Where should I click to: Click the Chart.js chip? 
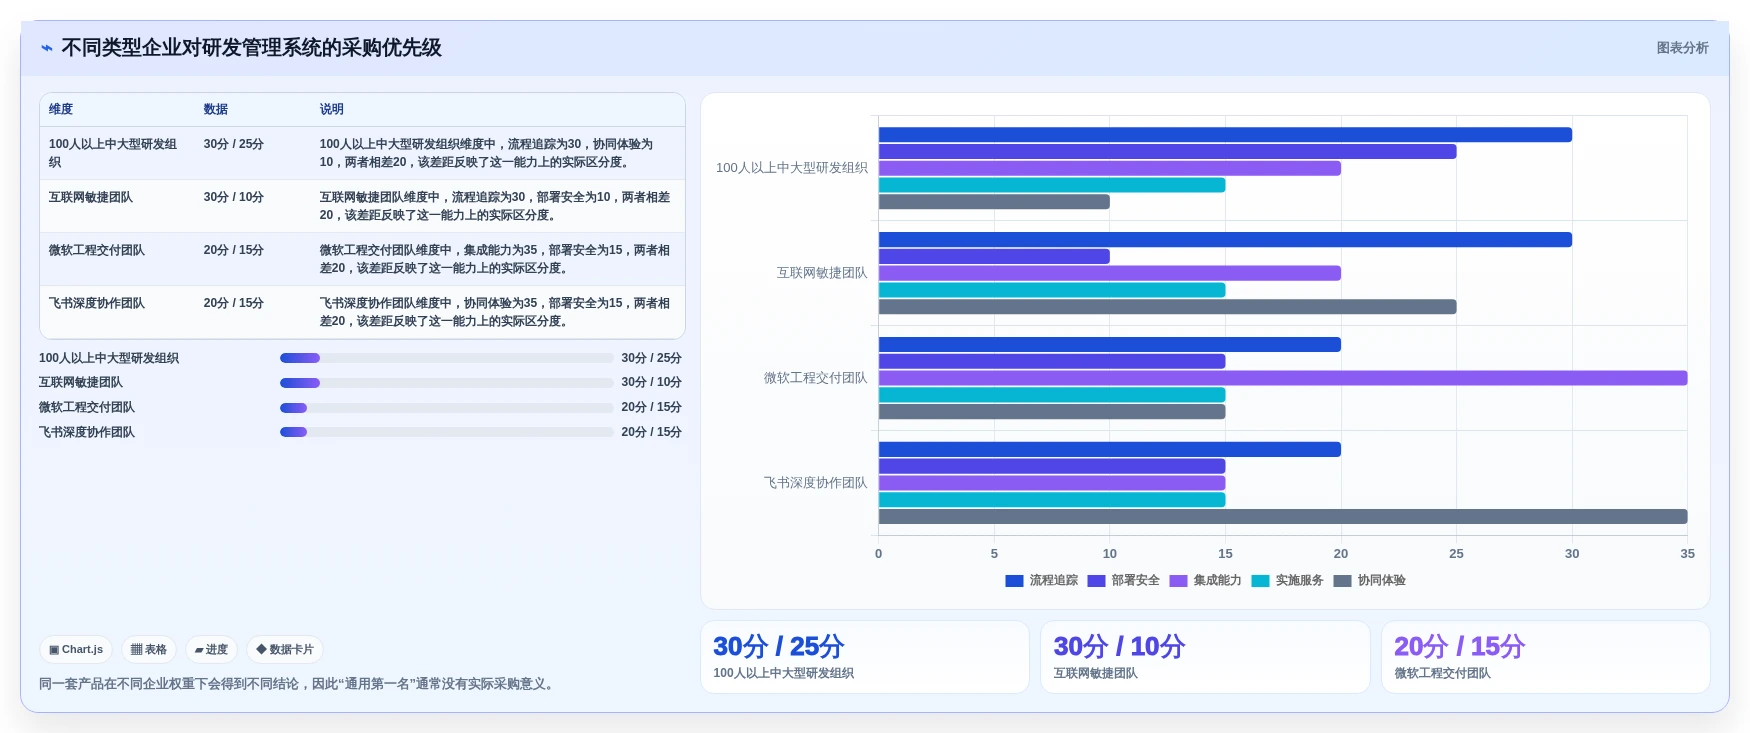(x=76, y=649)
